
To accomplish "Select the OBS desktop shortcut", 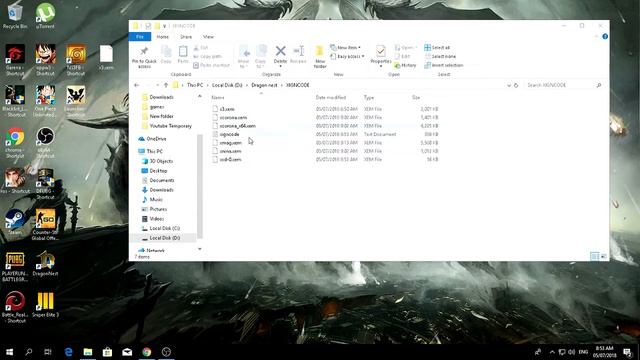I will click(45, 143).
